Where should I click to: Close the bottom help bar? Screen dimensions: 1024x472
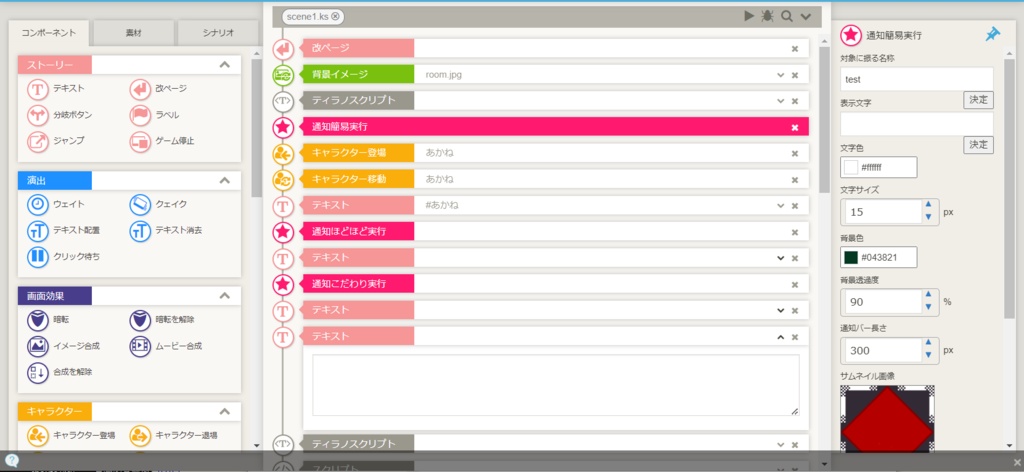coord(1016,461)
